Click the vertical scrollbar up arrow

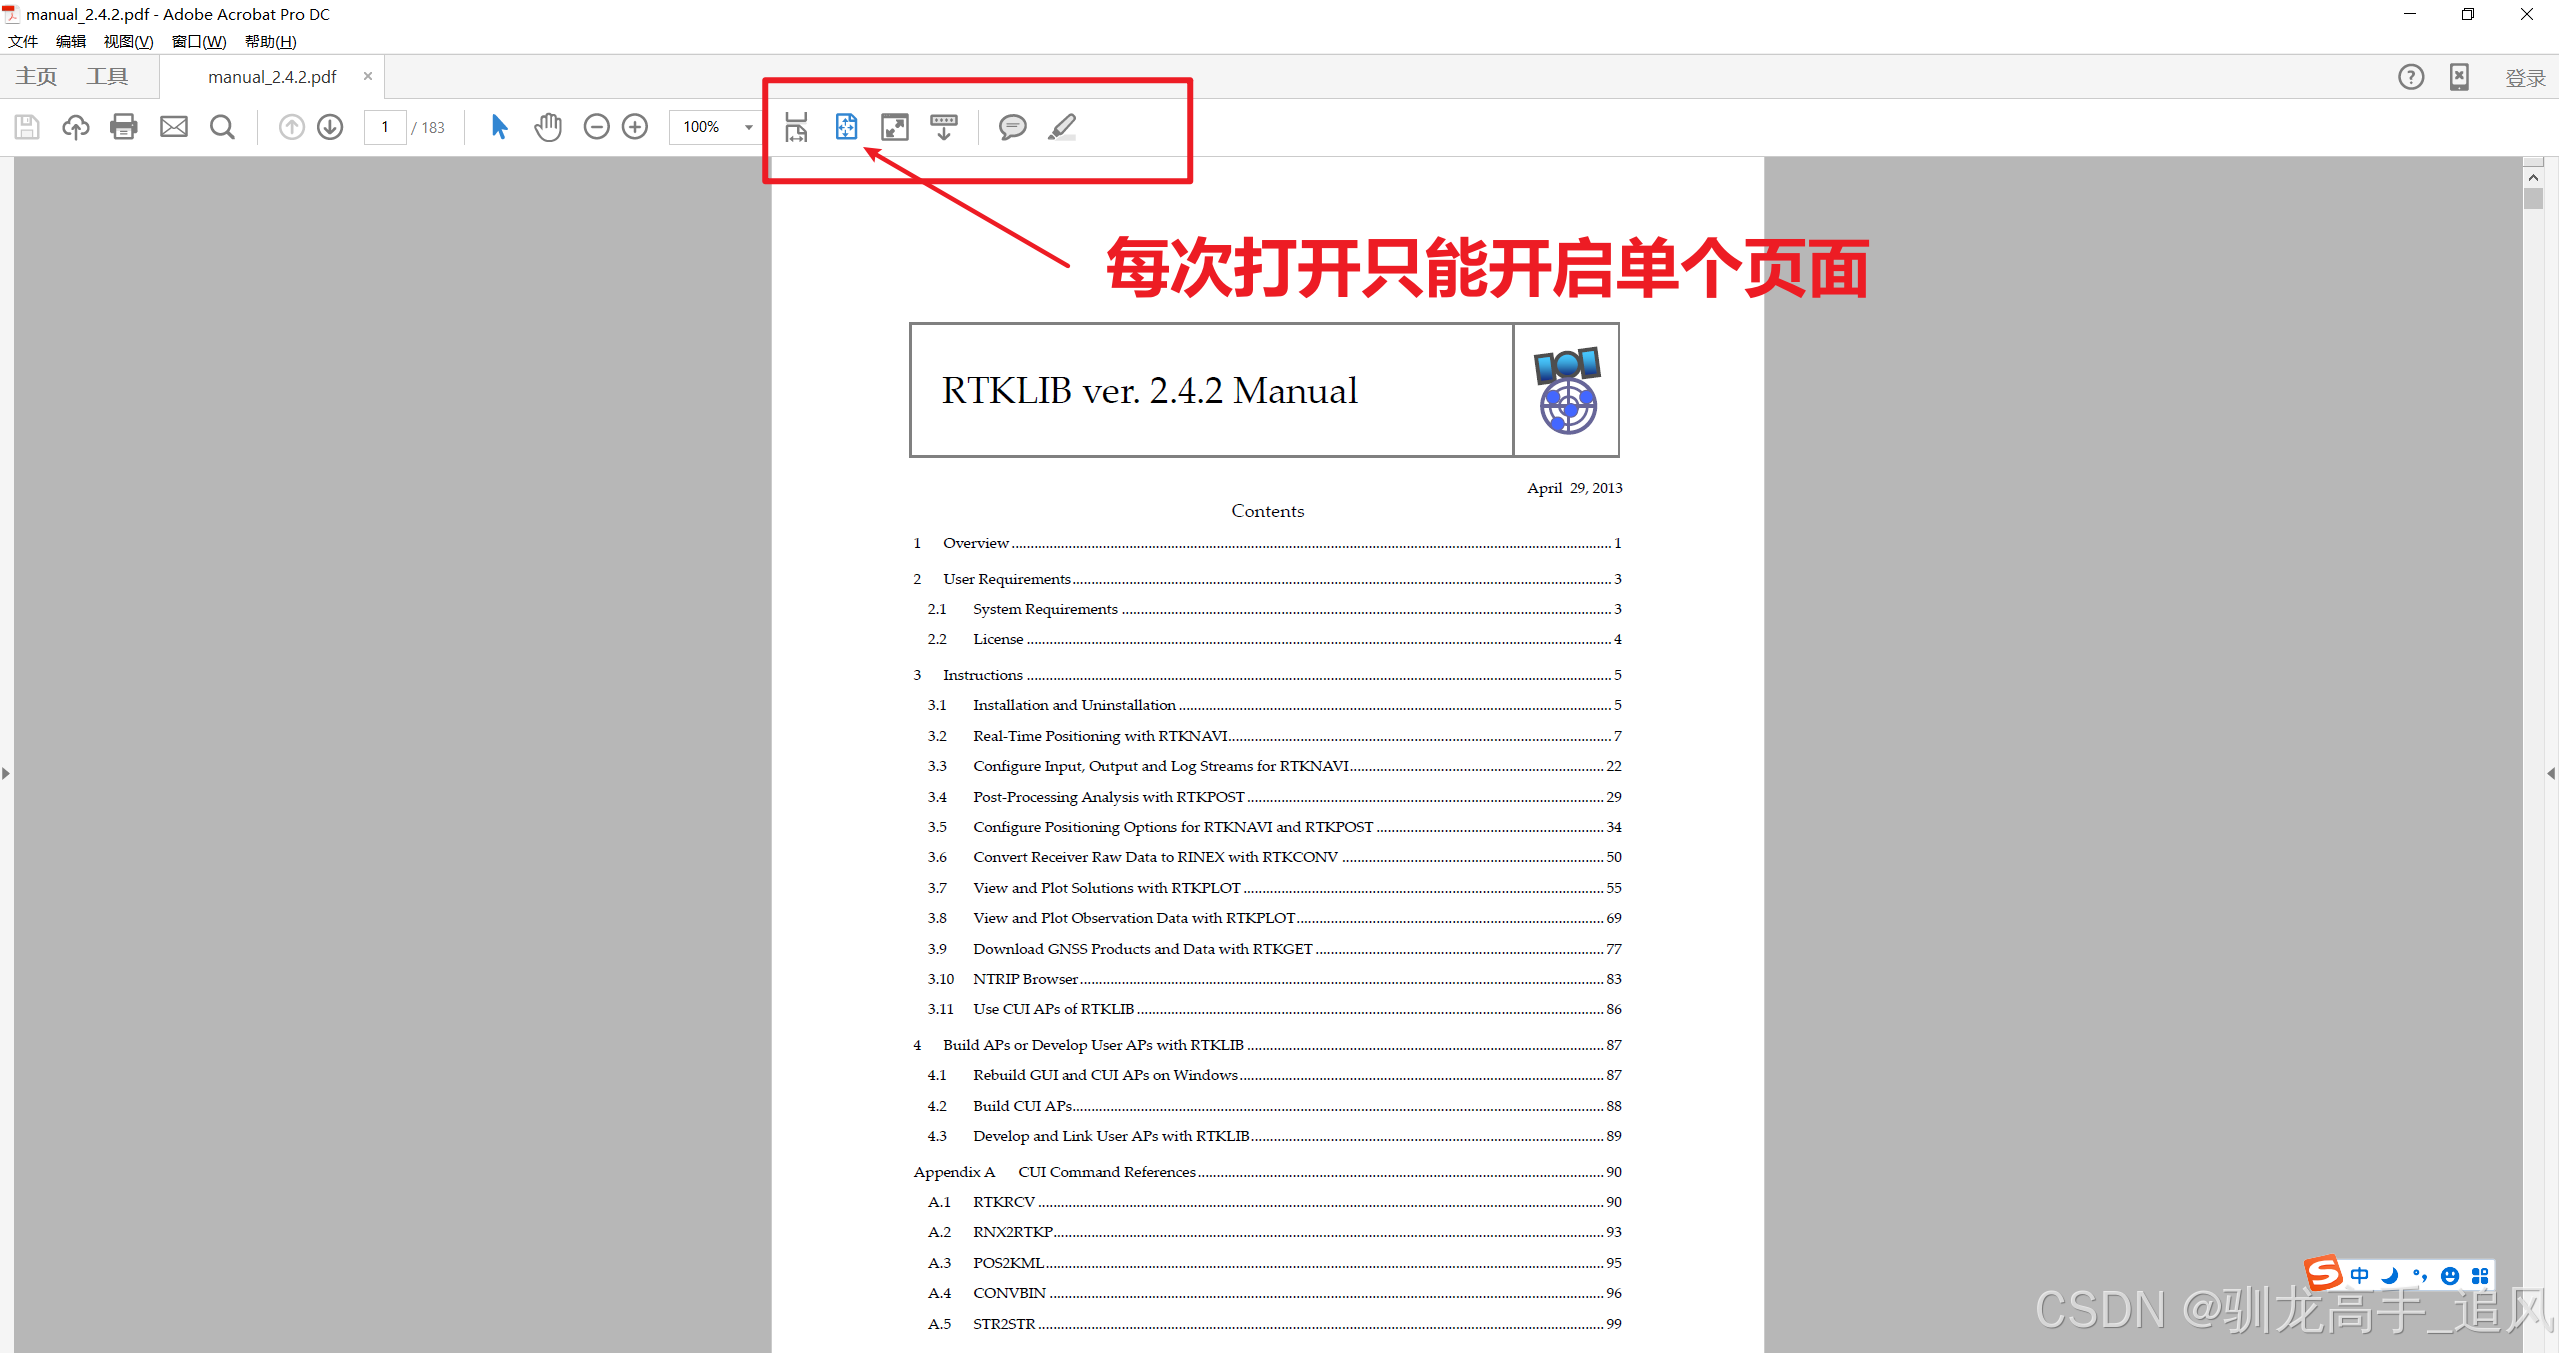[2533, 178]
